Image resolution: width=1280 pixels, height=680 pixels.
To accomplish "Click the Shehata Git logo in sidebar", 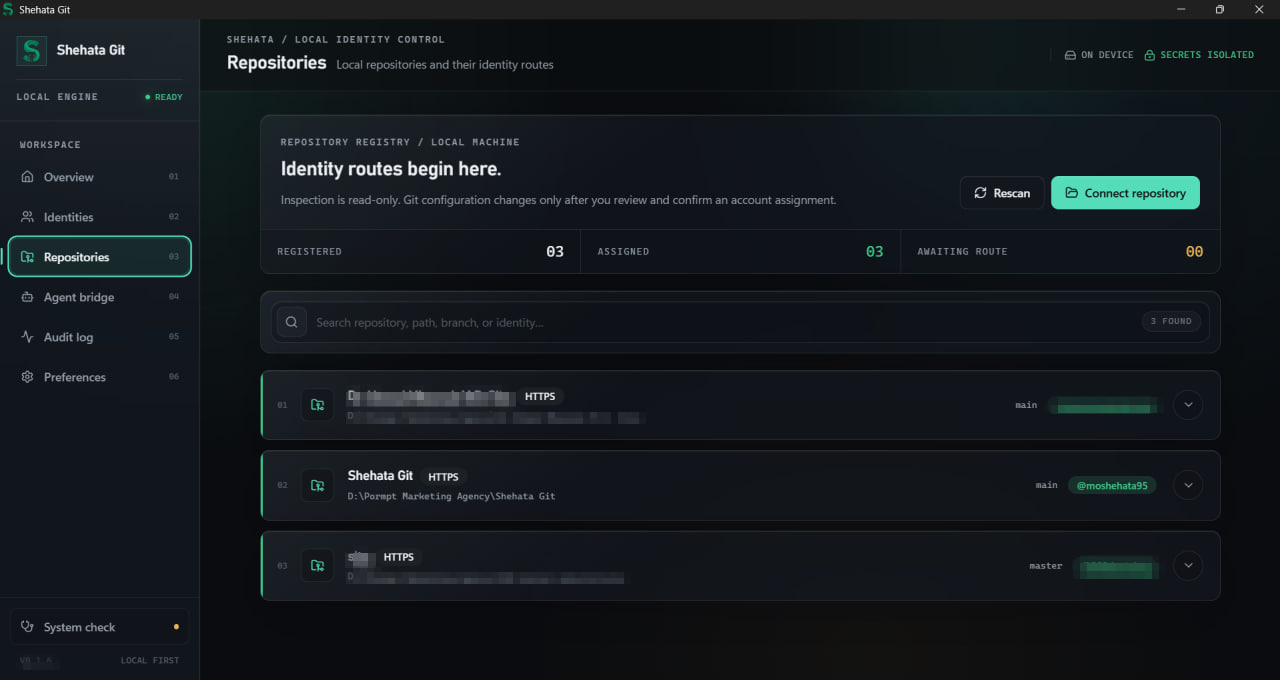I will (x=32, y=51).
